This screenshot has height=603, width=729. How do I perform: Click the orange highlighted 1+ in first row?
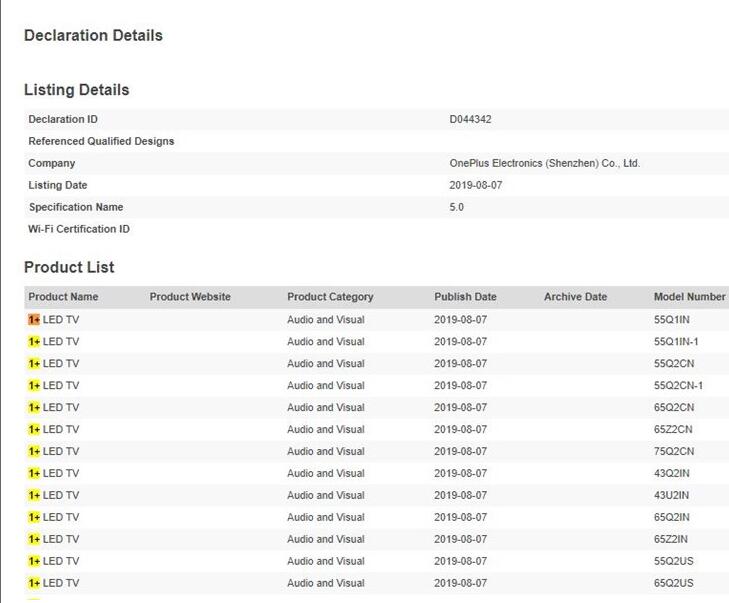[34, 320]
